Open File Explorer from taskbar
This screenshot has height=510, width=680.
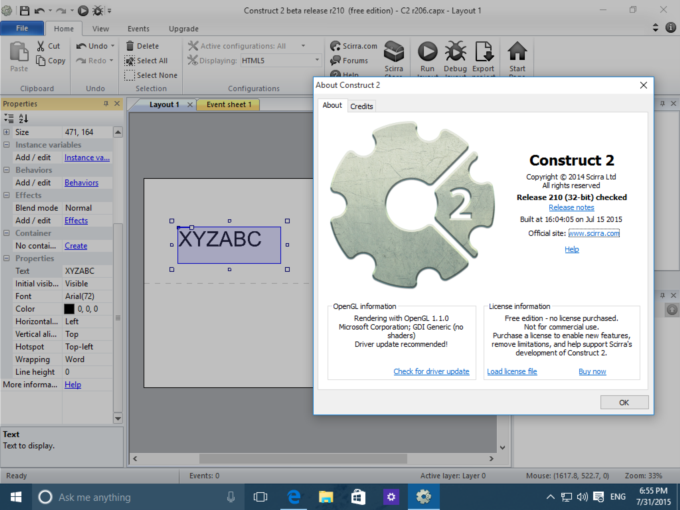click(x=326, y=497)
